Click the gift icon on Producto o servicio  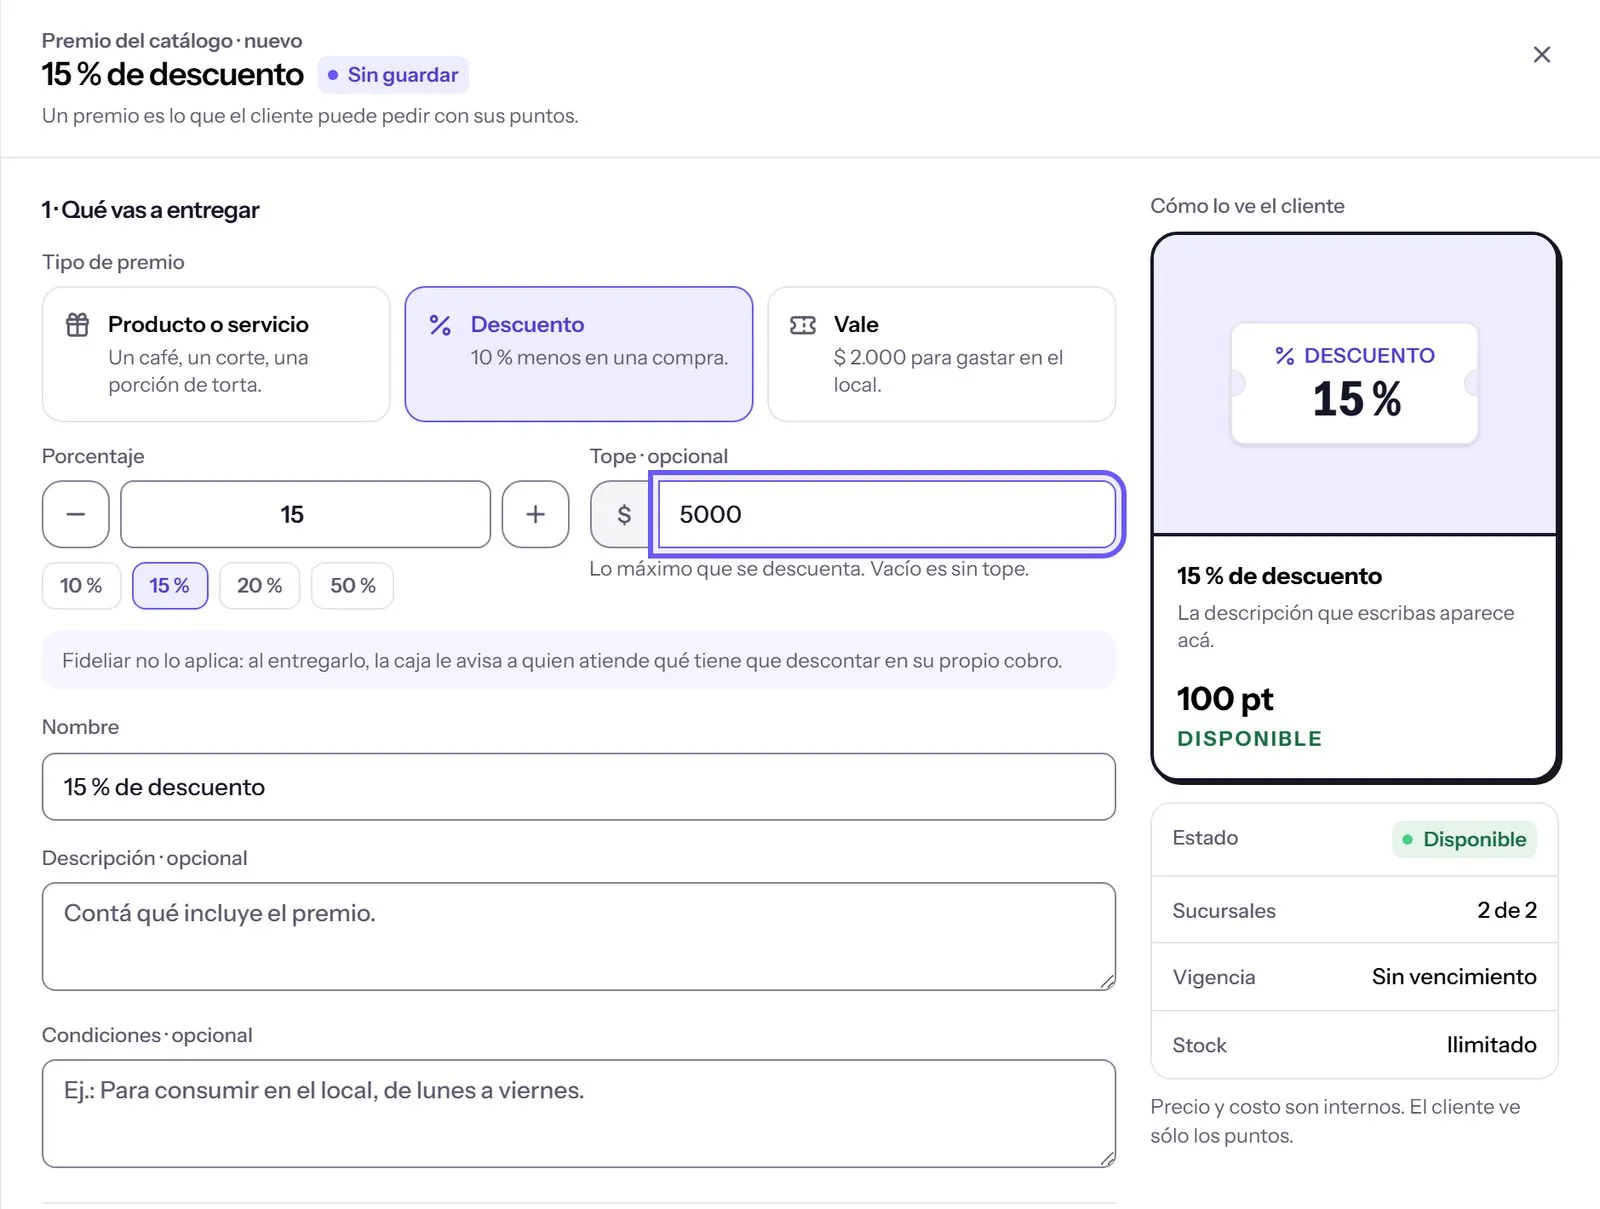77,325
